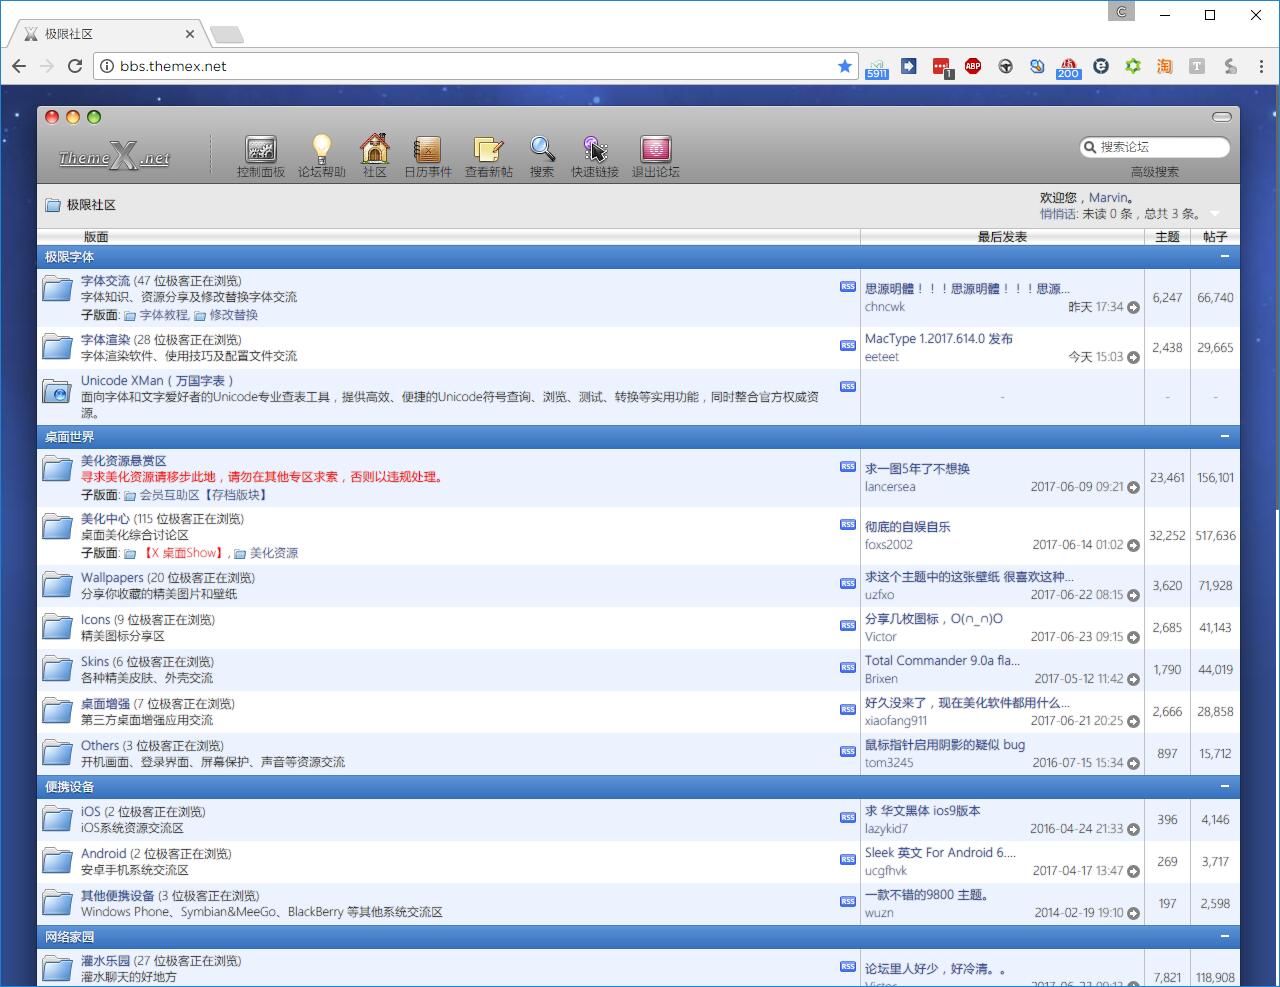Open the 其他便携设备 forum

117,896
